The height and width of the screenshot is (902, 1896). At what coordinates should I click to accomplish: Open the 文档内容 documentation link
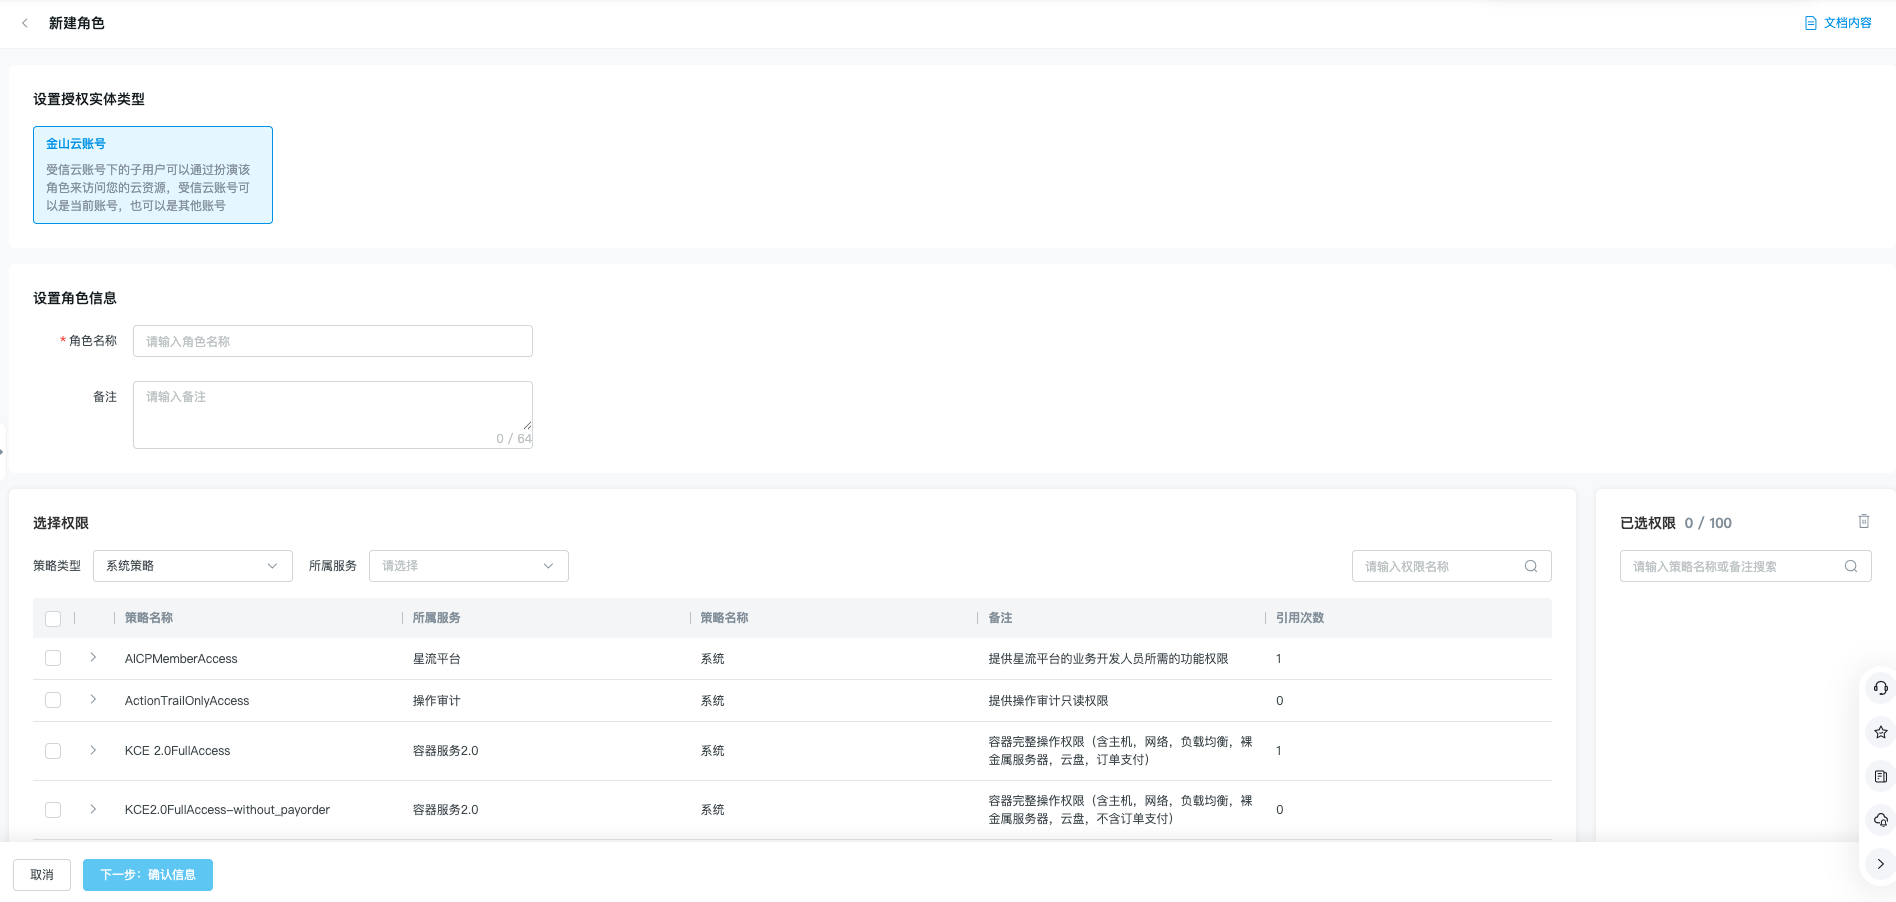(x=1838, y=23)
